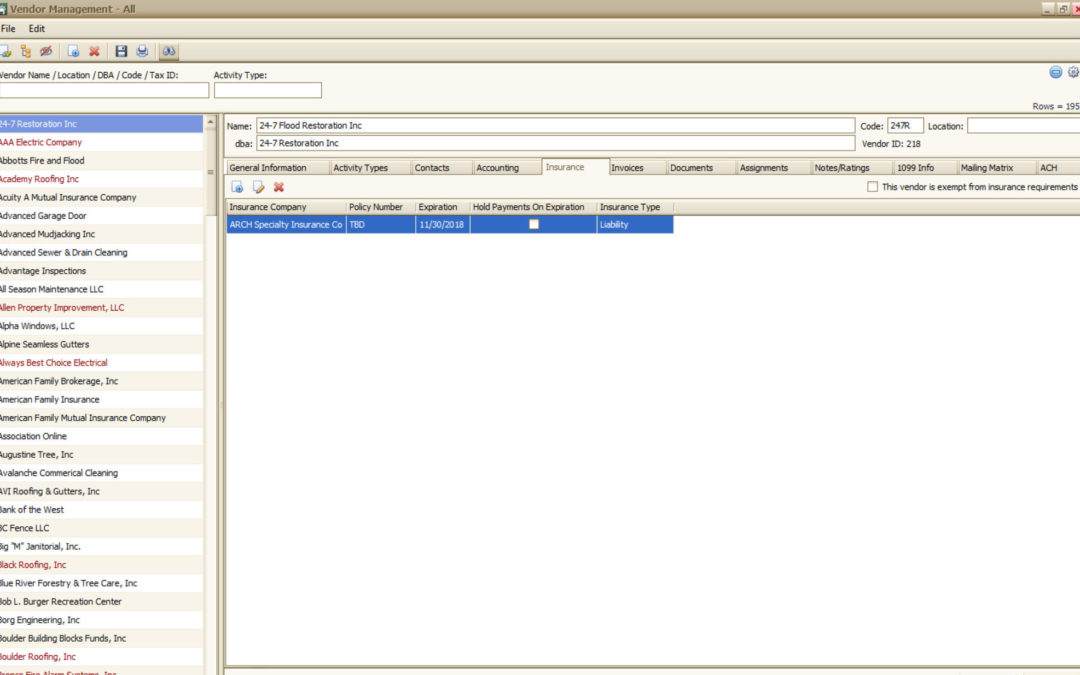Screen dimensions: 1080x675
Task: Open the 1099 Info tab
Action: (x=915, y=168)
